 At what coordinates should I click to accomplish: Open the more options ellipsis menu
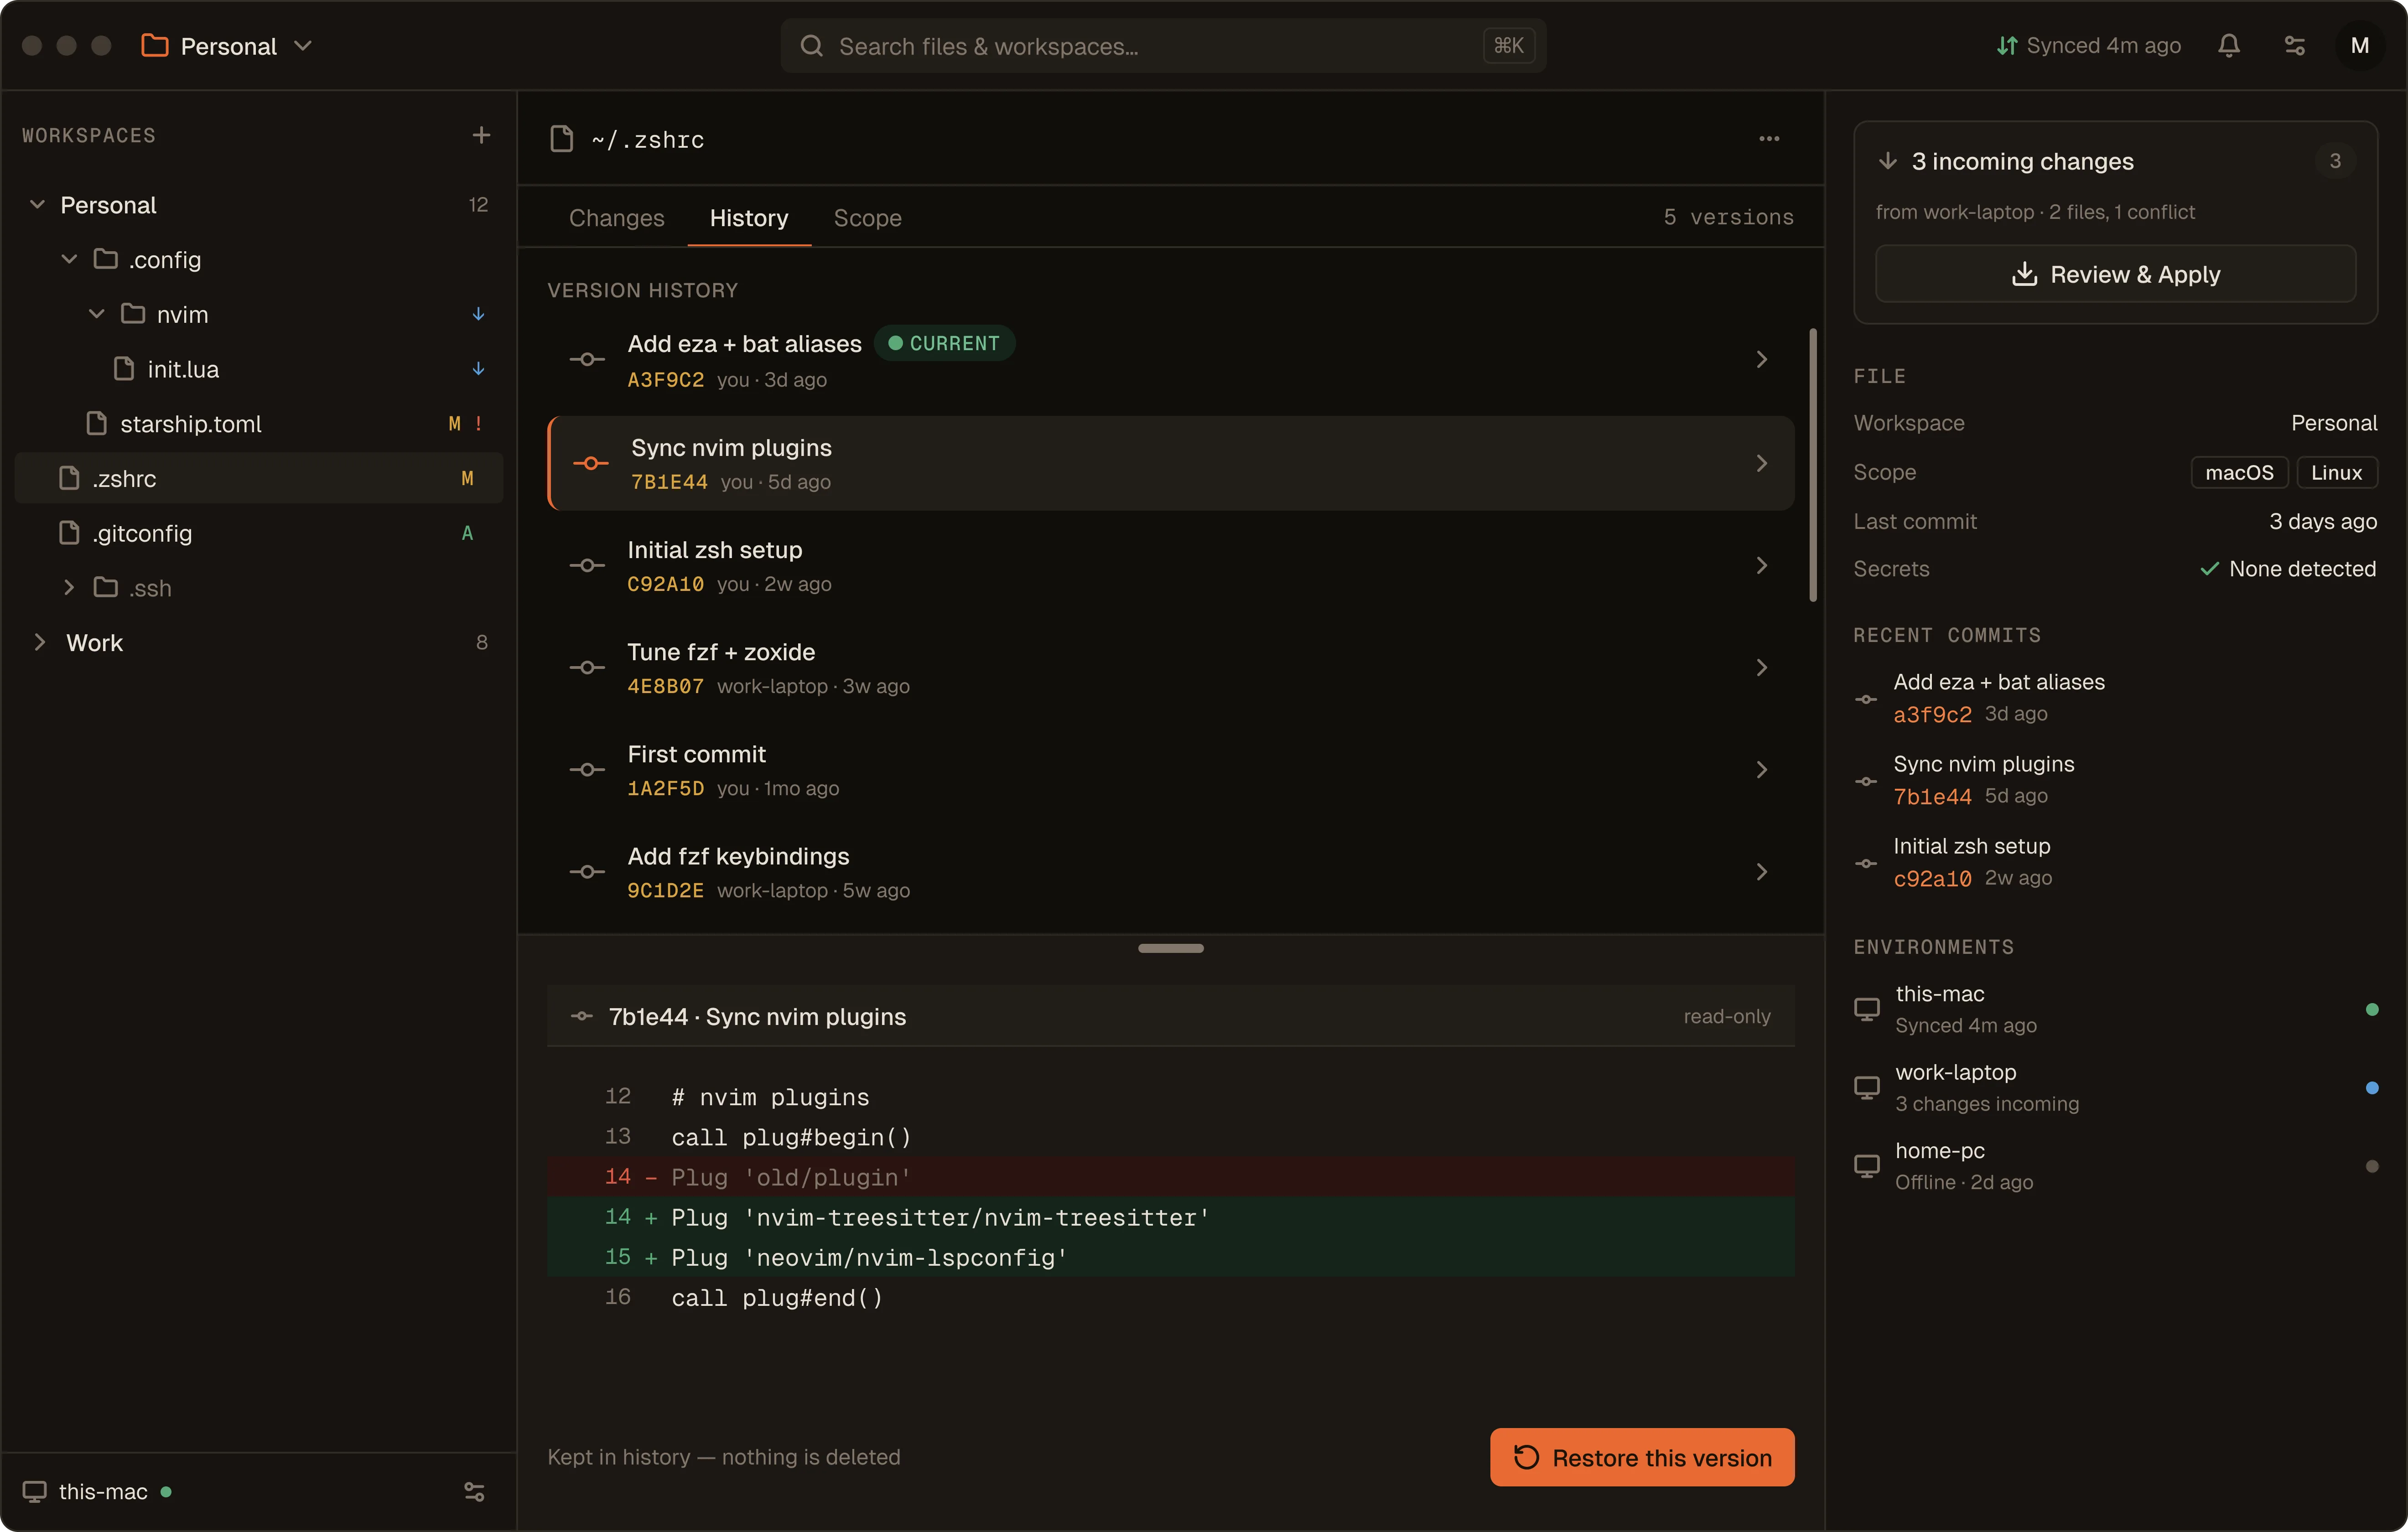[x=1768, y=139]
